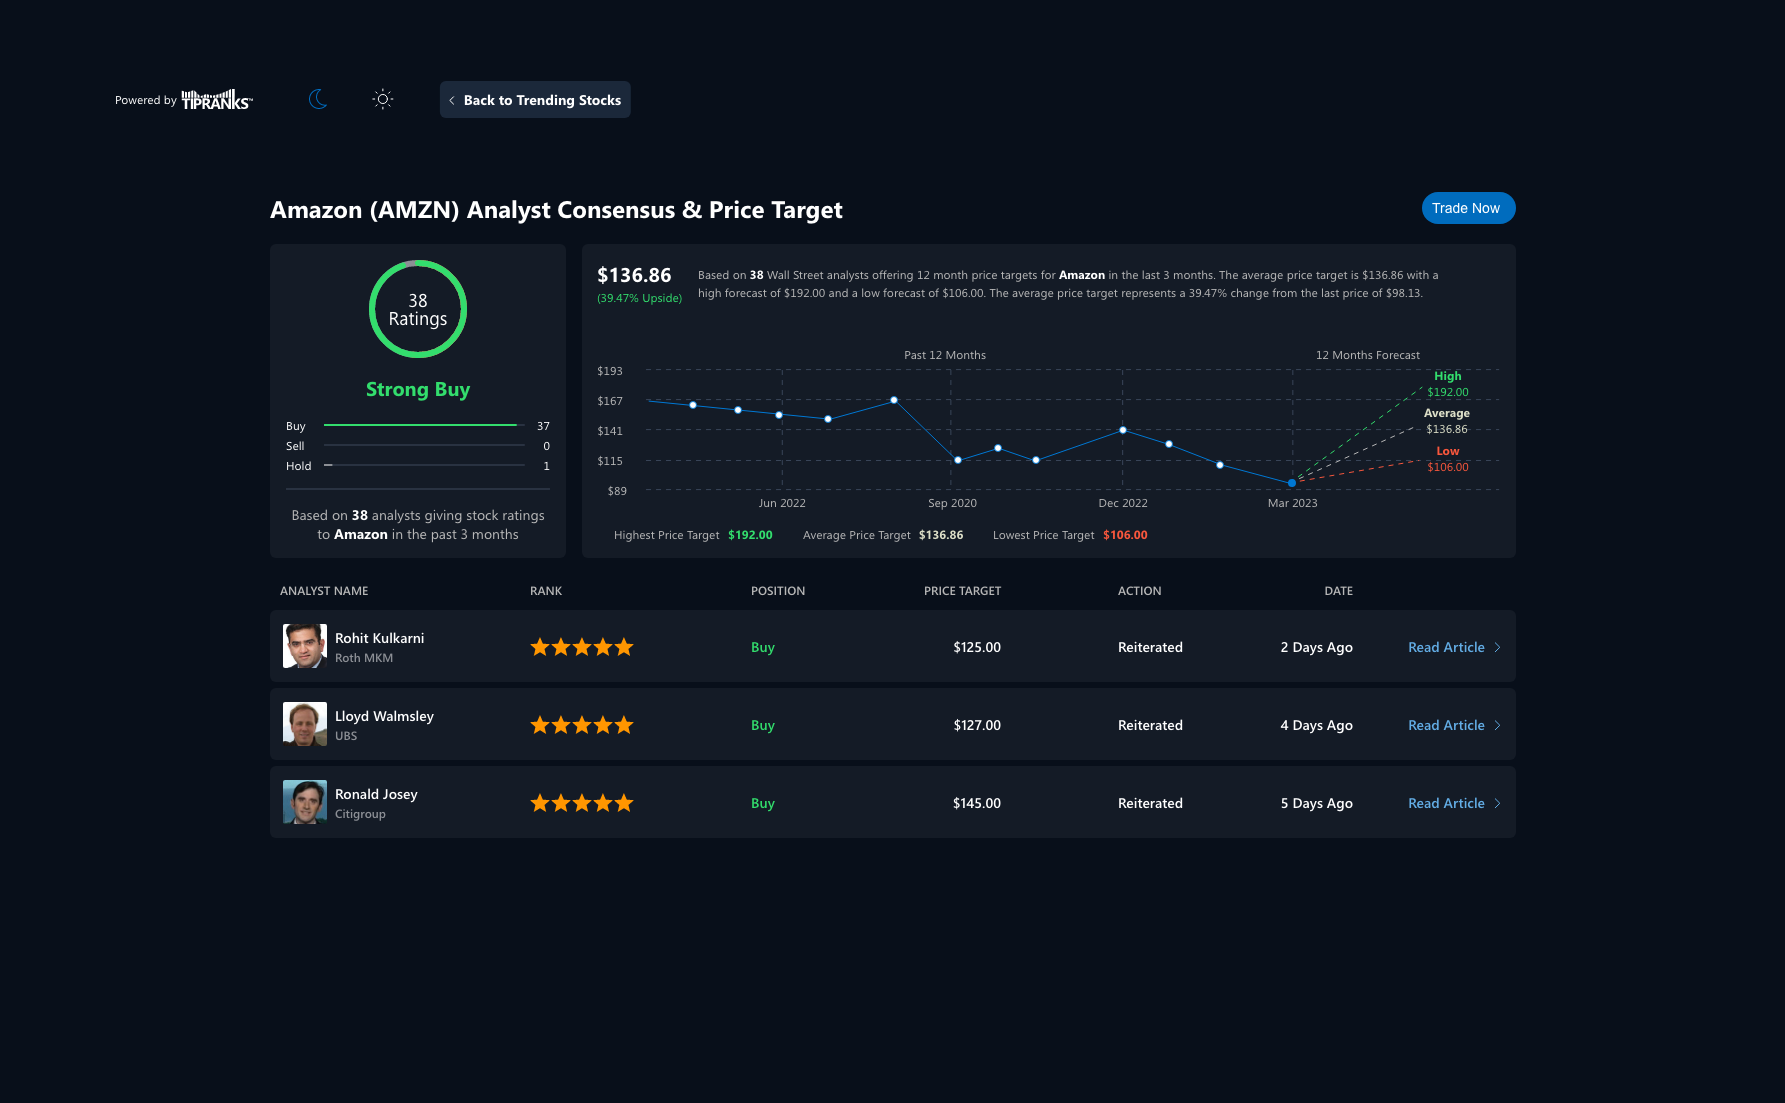Go back to Trending Stocks
Screen dimensions: 1785x1103
(x=535, y=100)
